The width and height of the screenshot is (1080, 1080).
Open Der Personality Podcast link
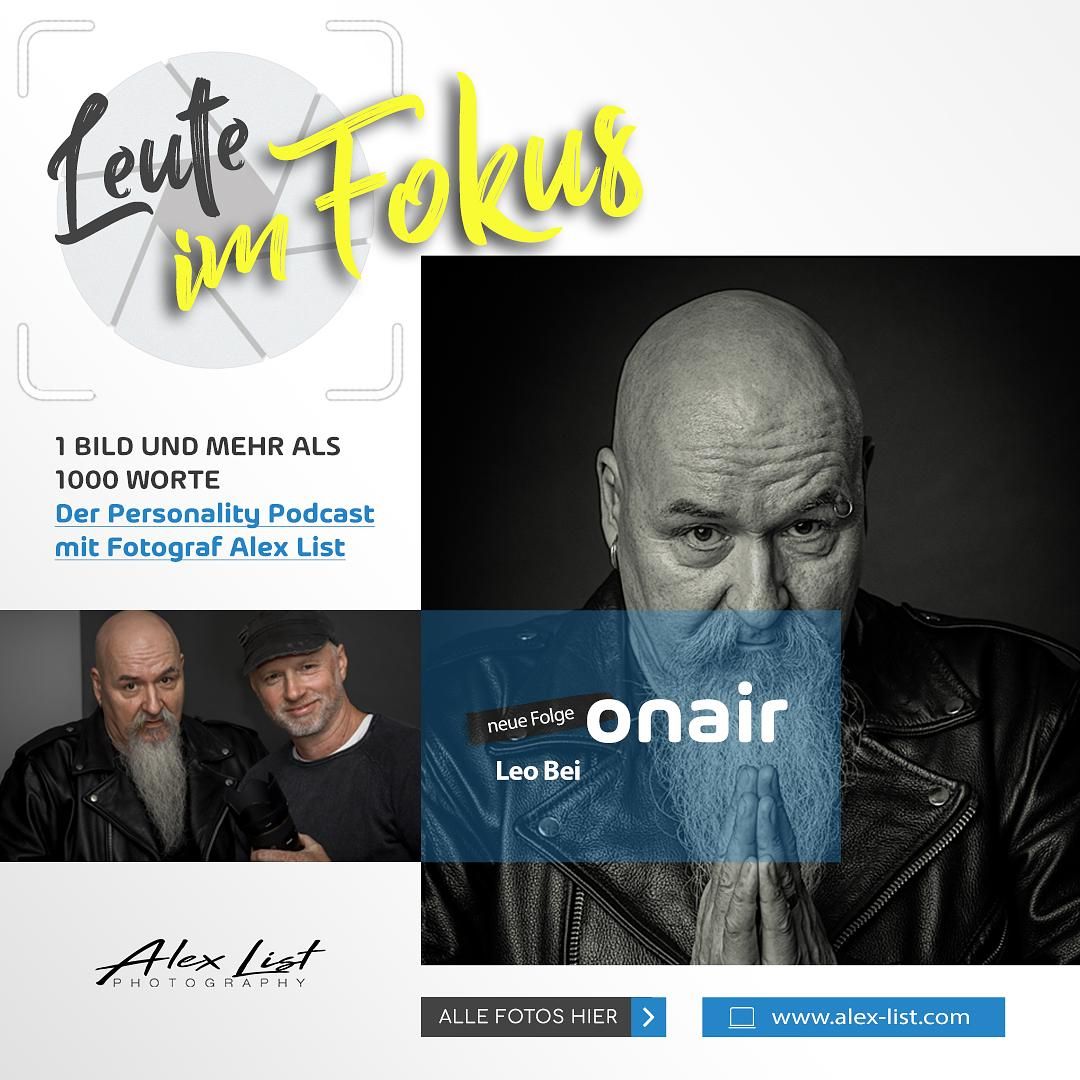pyautogui.click(x=214, y=514)
